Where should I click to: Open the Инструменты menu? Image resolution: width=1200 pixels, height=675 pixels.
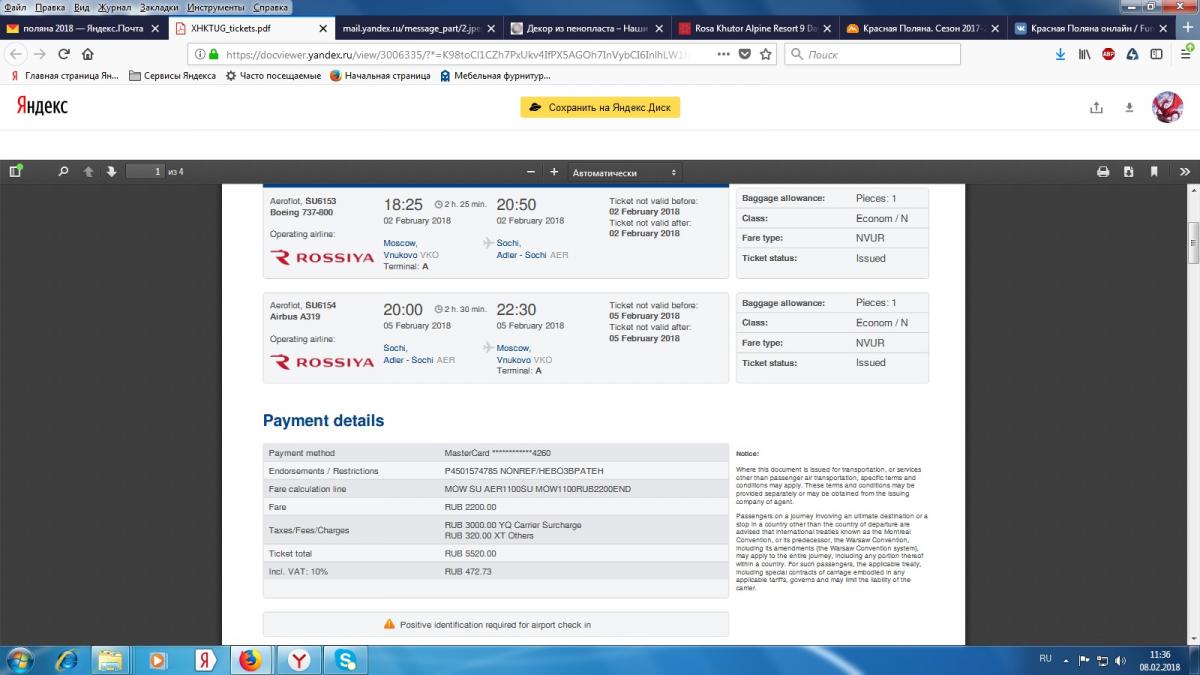click(x=217, y=7)
